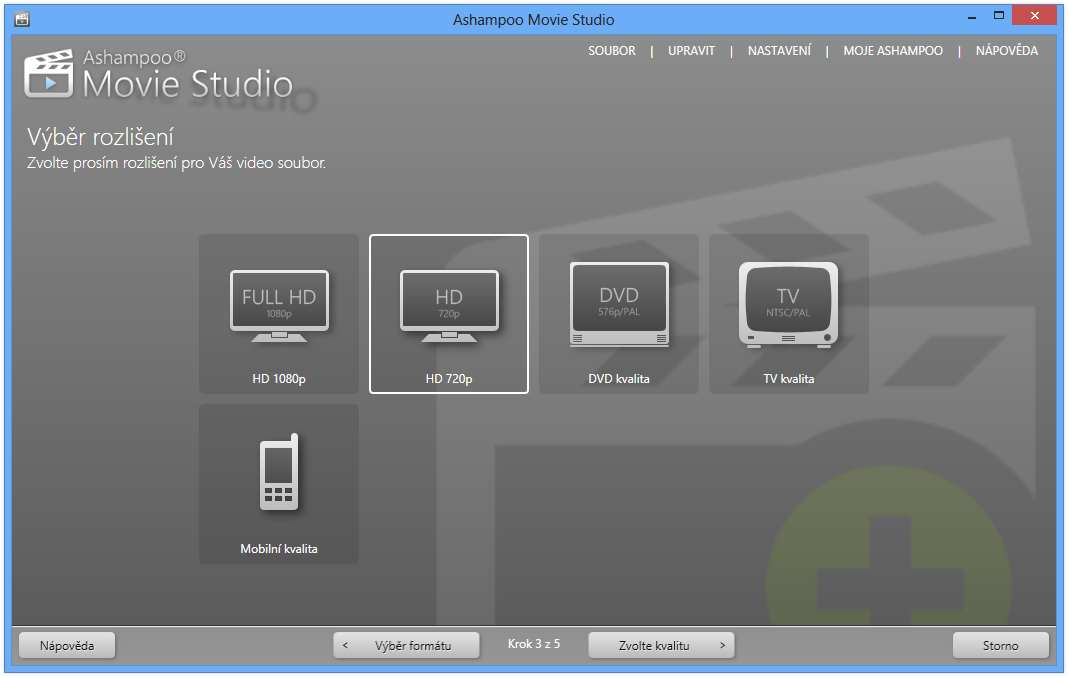Choose the HD 720p monitor icon
The image size is (1068, 677).
pyautogui.click(x=449, y=306)
